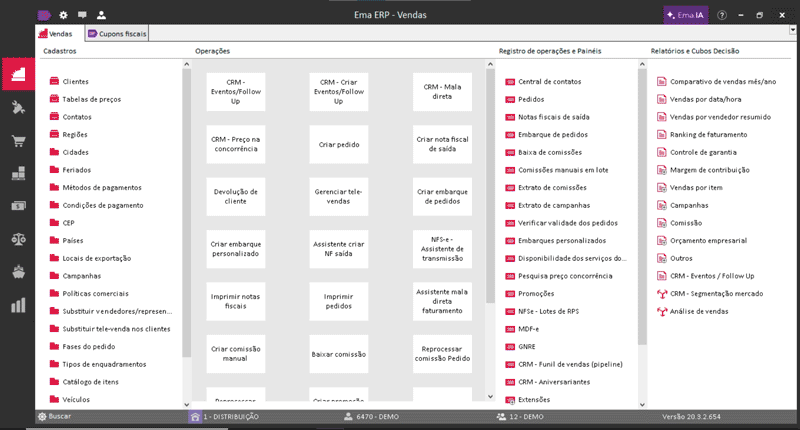This screenshot has width=800, height=430.
Task: Open Tabelas de preços cadastro
Action: pyautogui.click(x=92, y=99)
